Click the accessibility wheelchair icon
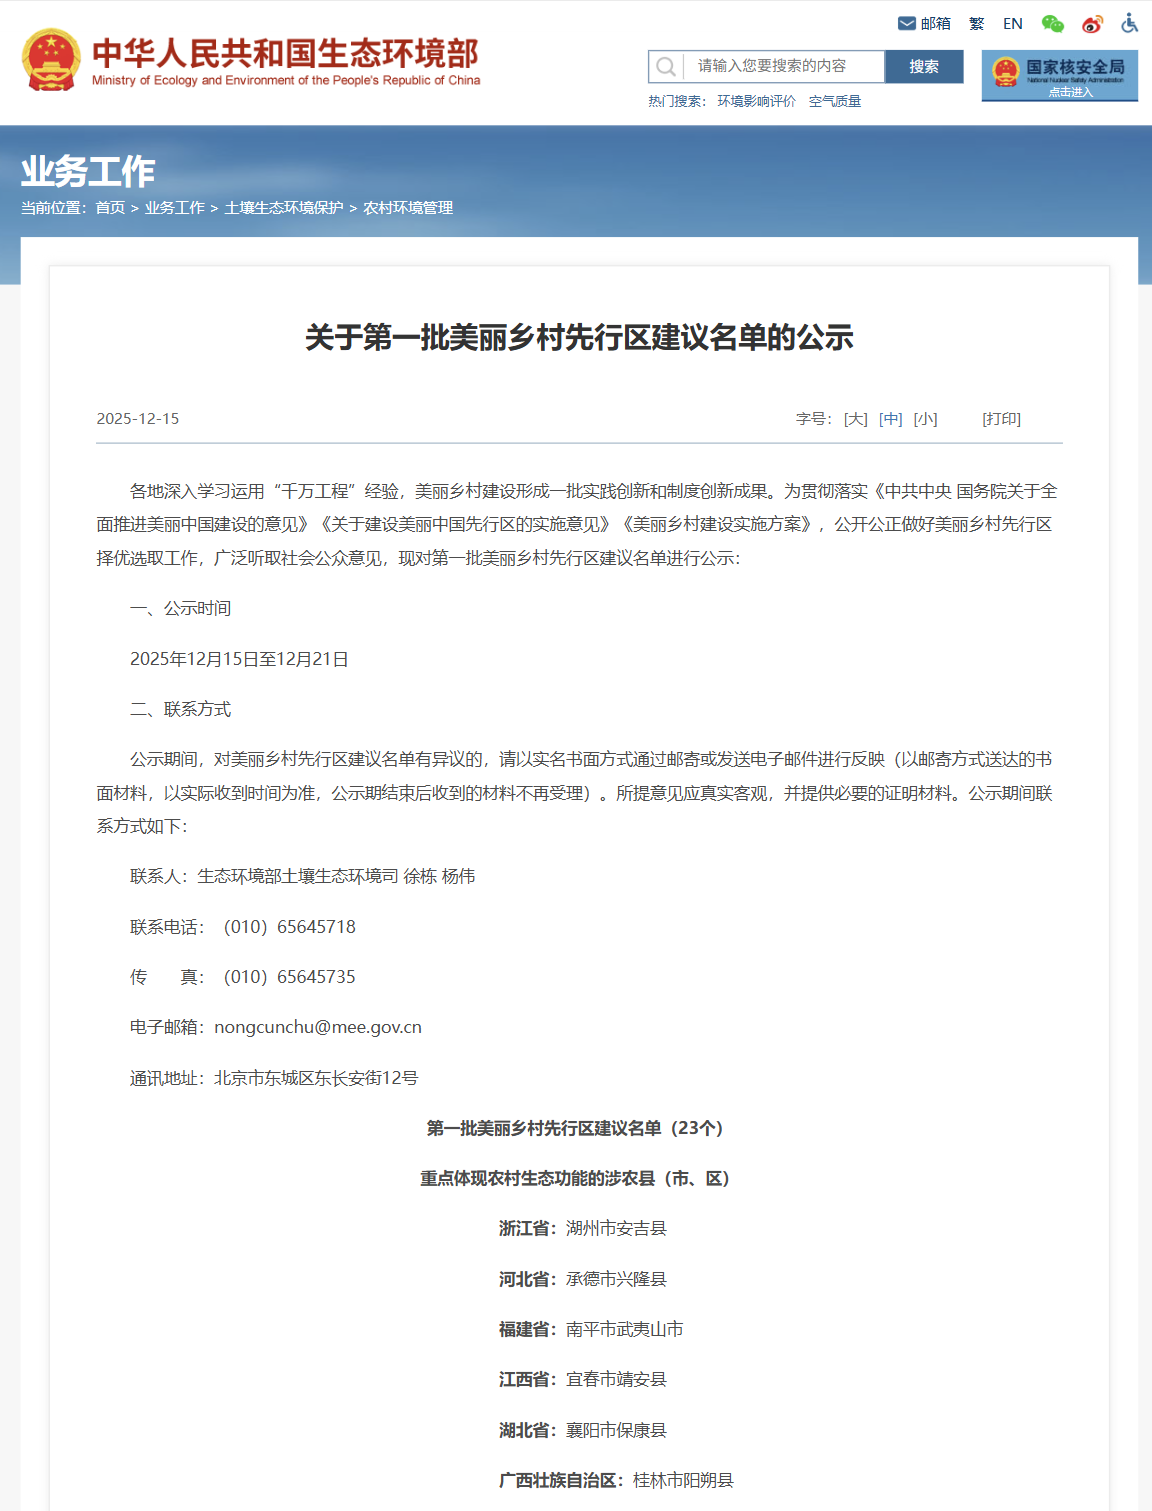This screenshot has width=1152, height=1511. (x=1130, y=24)
